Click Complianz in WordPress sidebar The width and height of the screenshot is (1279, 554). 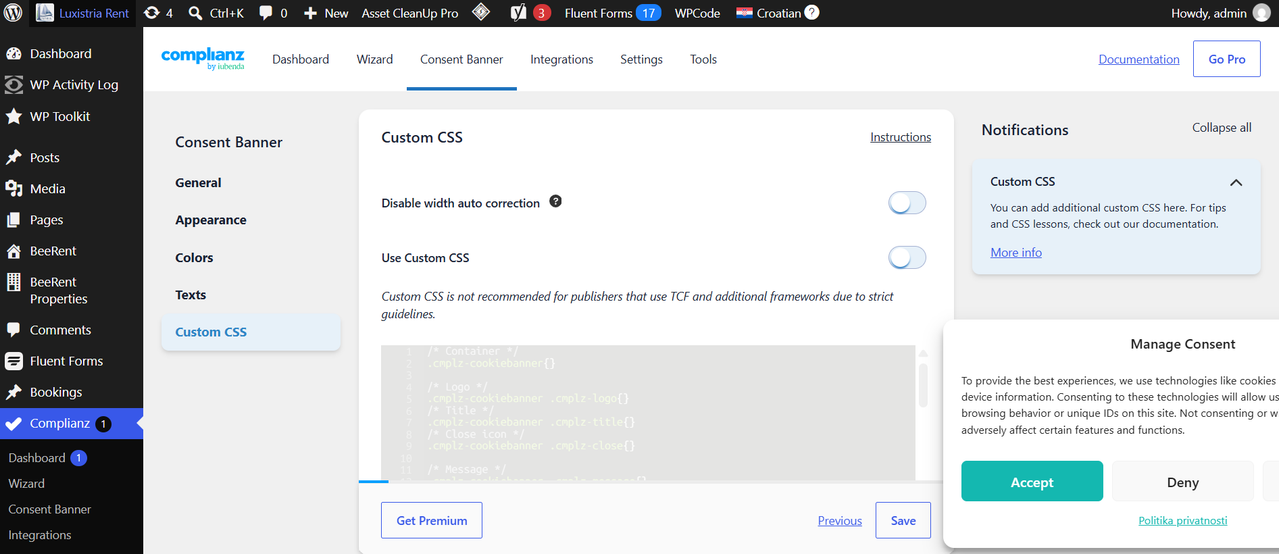pos(71,423)
